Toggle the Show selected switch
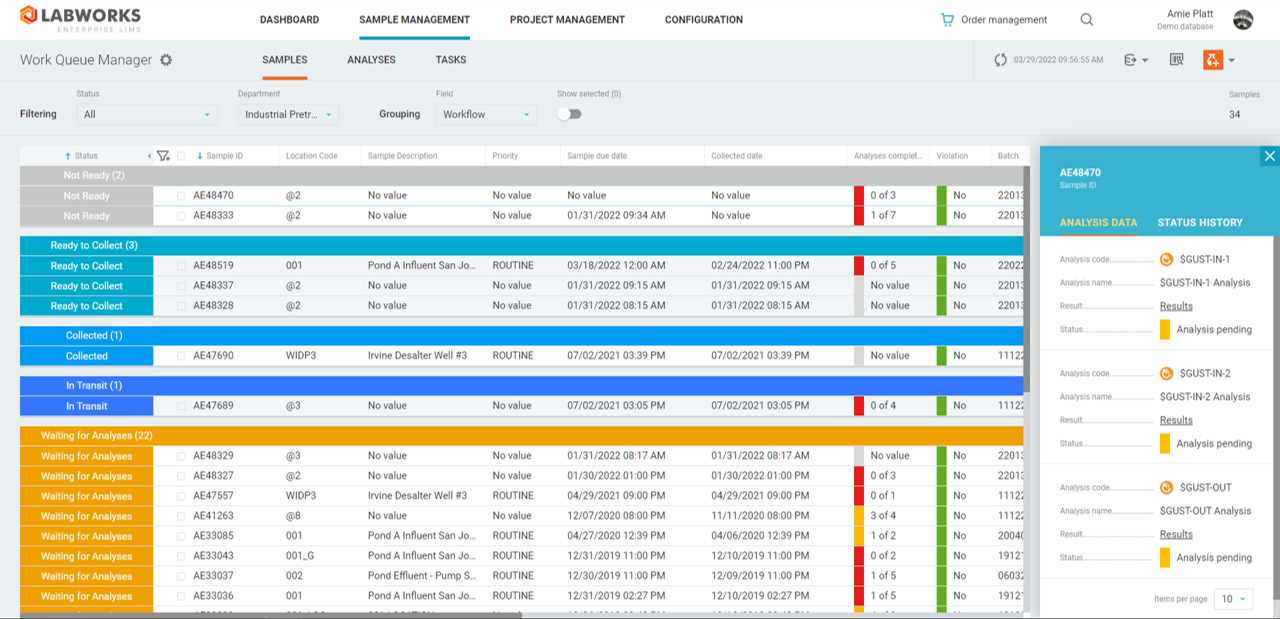1280x619 pixels. tap(569, 114)
